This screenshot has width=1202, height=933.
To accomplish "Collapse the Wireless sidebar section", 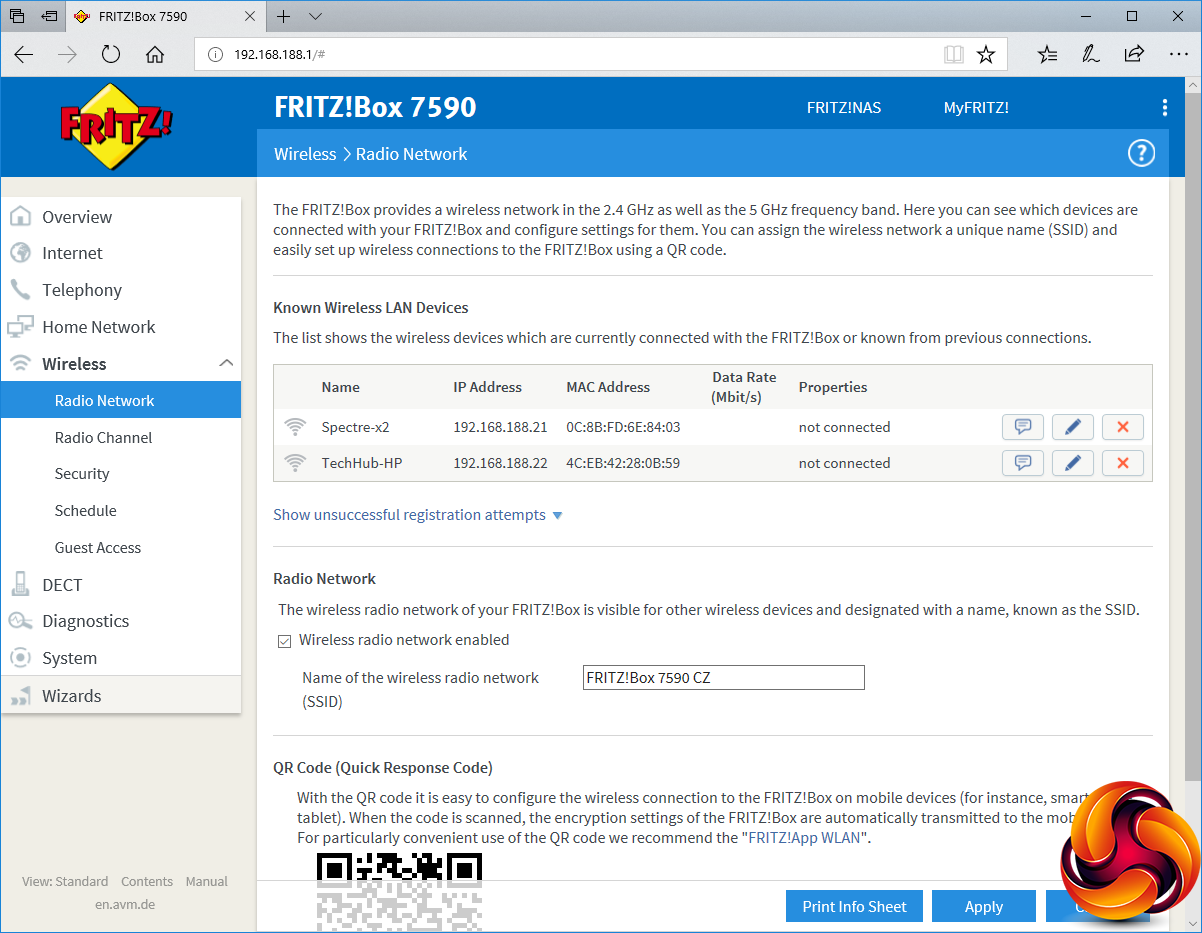I will point(226,363).
